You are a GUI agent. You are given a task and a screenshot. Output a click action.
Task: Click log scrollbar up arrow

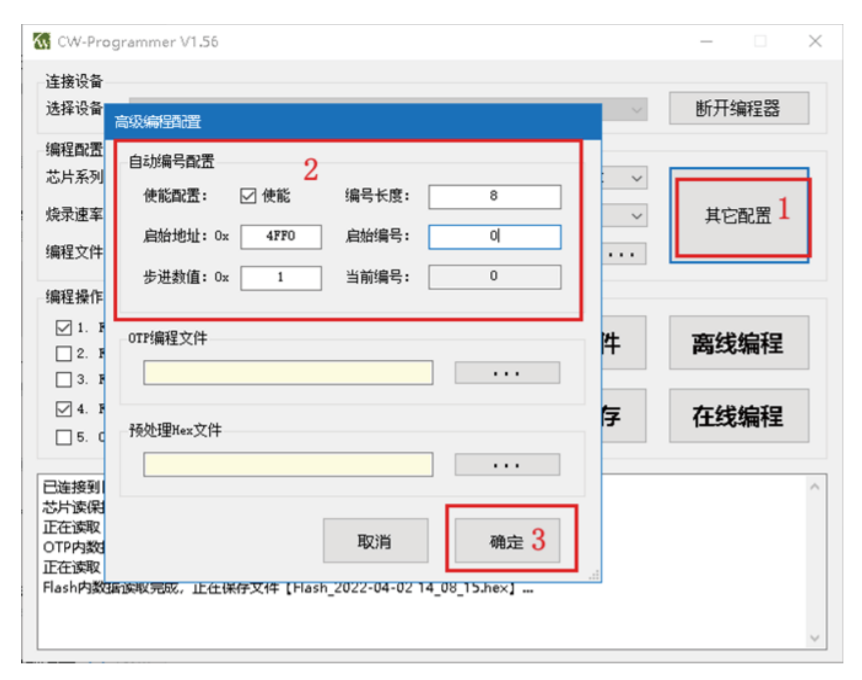pos(815,487)
